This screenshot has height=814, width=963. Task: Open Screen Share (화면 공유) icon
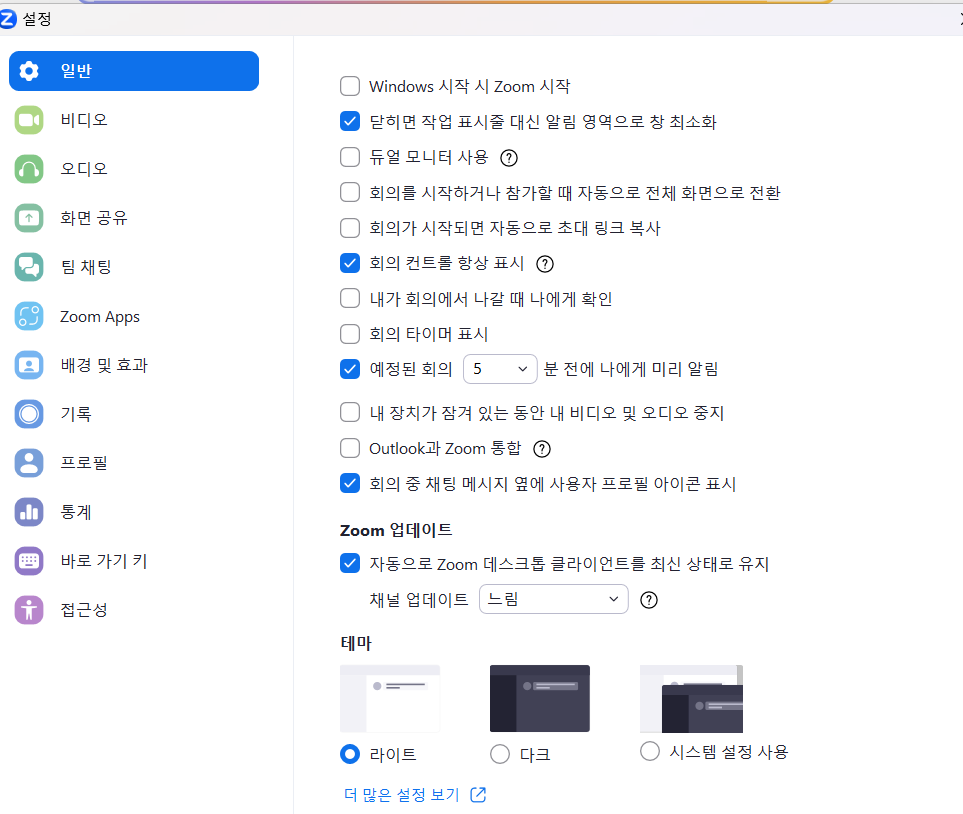(x=29, y=218)
